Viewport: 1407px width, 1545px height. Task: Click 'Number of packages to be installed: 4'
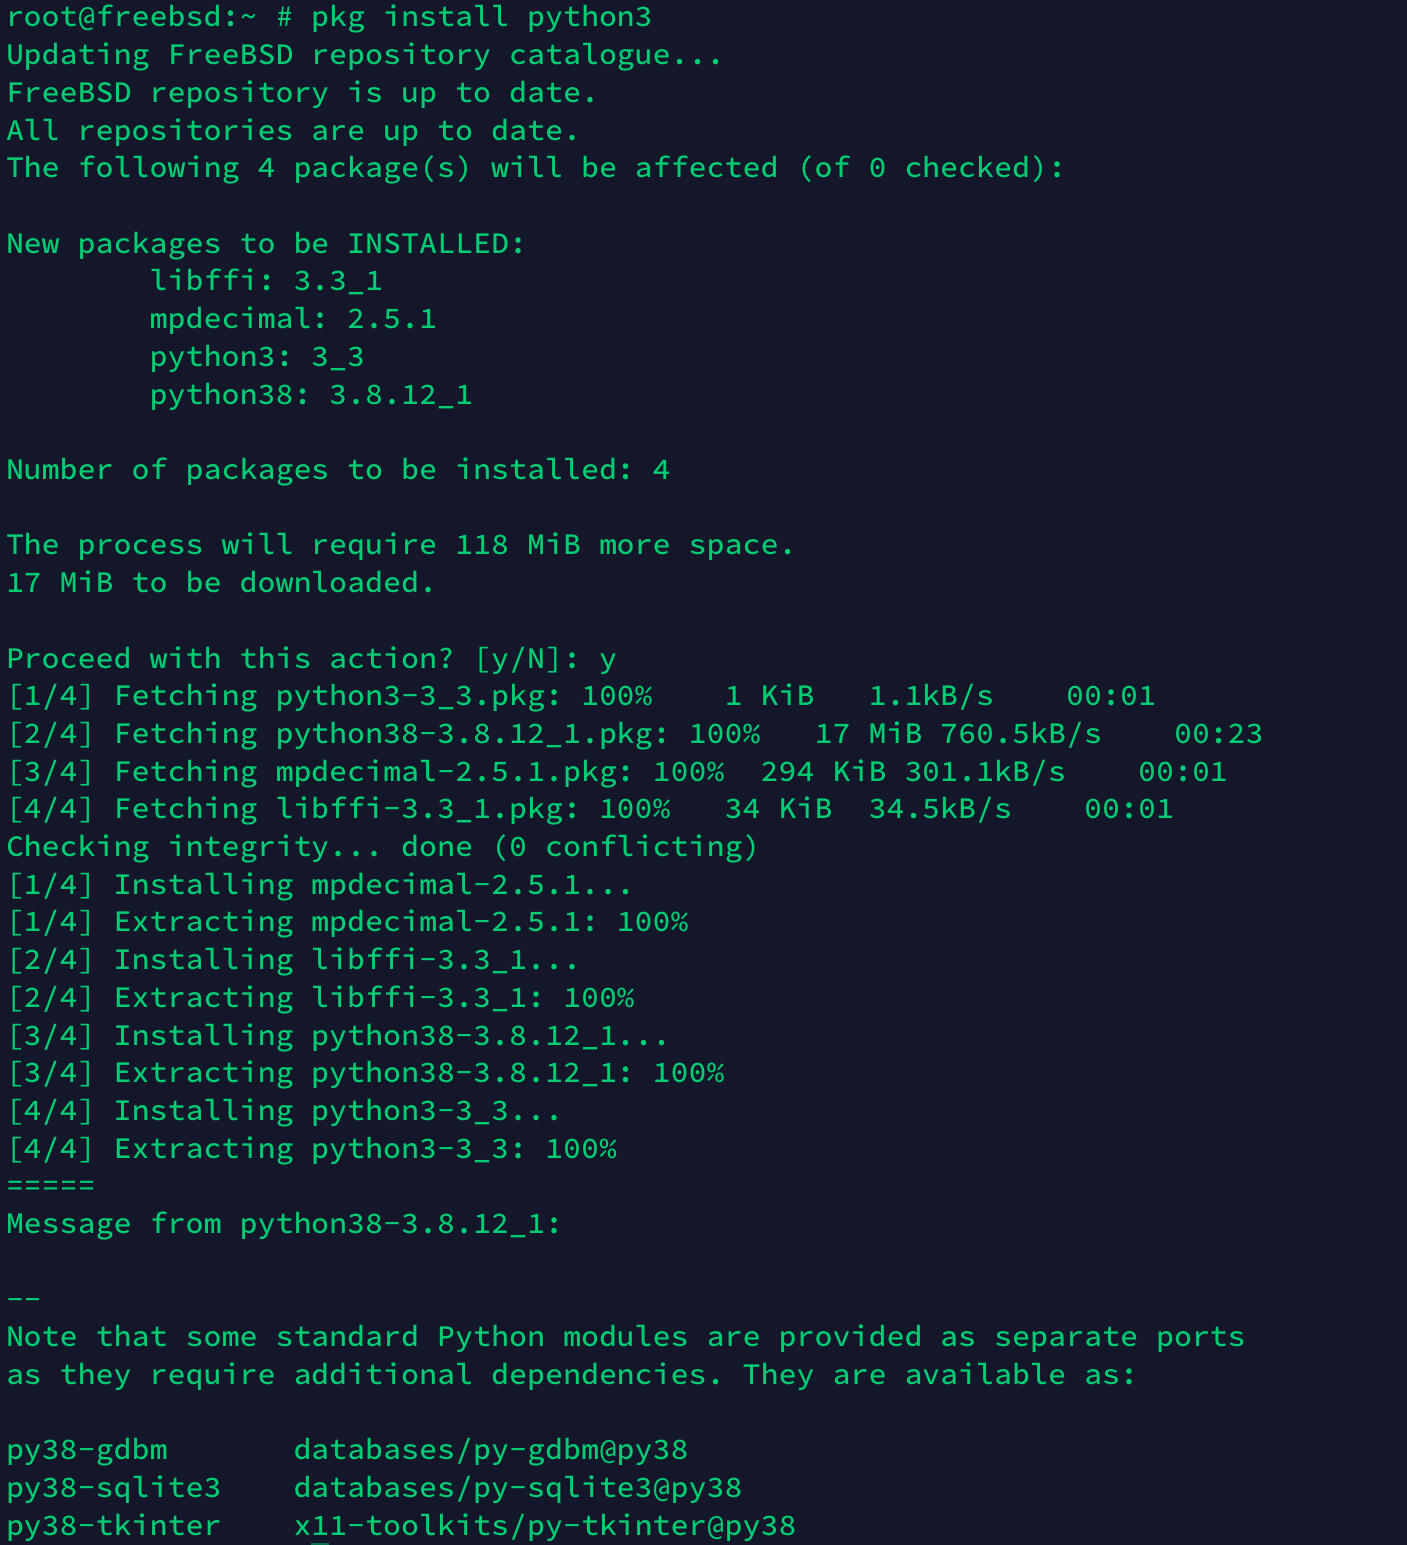[x=338, y=470]
